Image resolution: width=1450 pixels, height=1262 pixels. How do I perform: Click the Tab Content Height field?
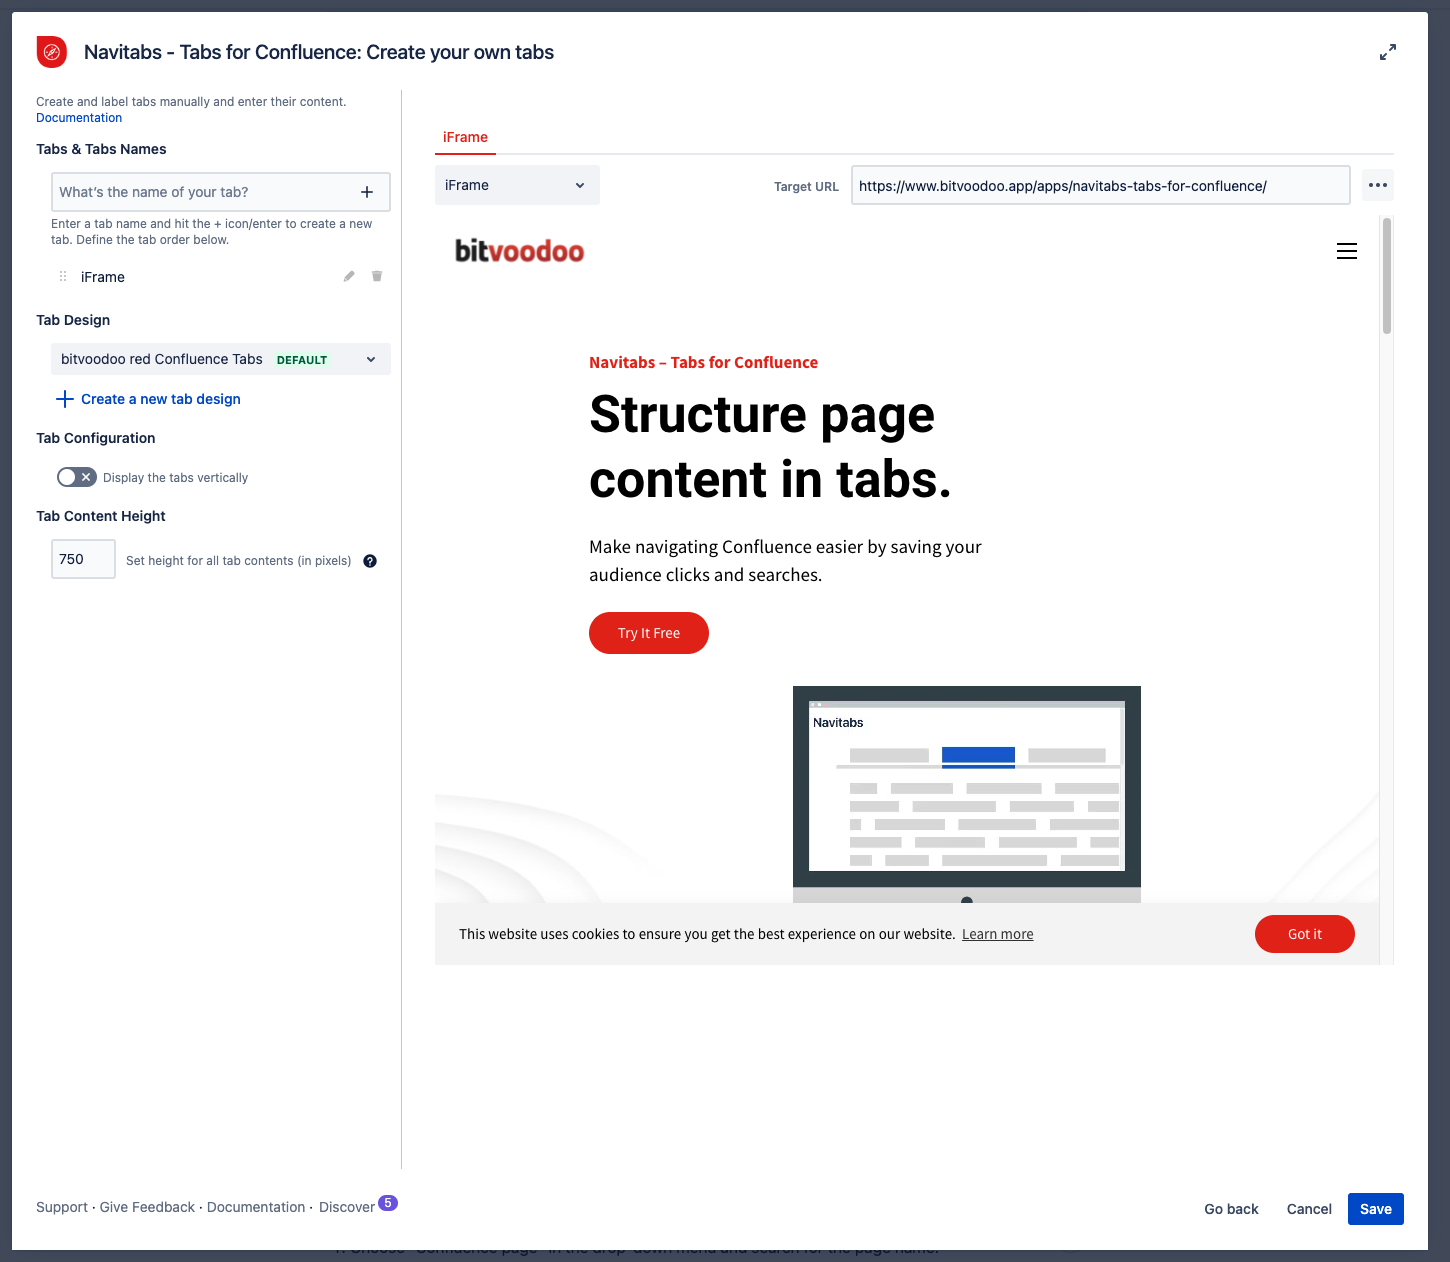coord(83,559)
